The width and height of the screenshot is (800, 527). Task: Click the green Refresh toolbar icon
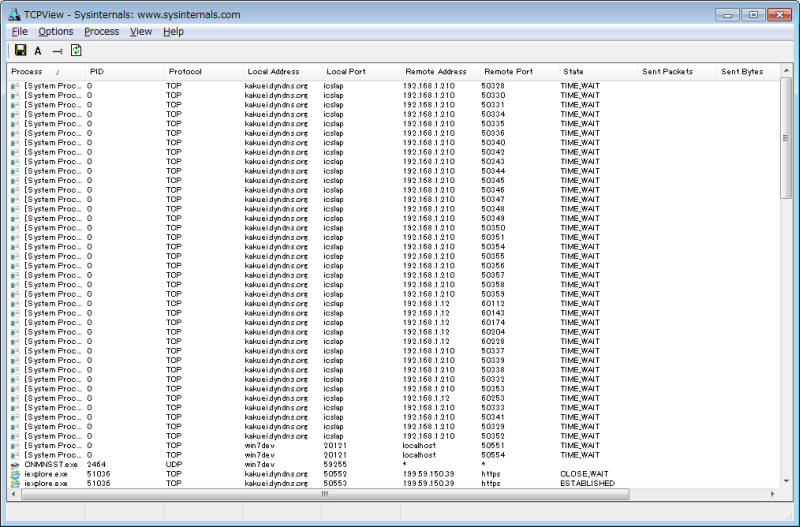[x=76, y=50]
